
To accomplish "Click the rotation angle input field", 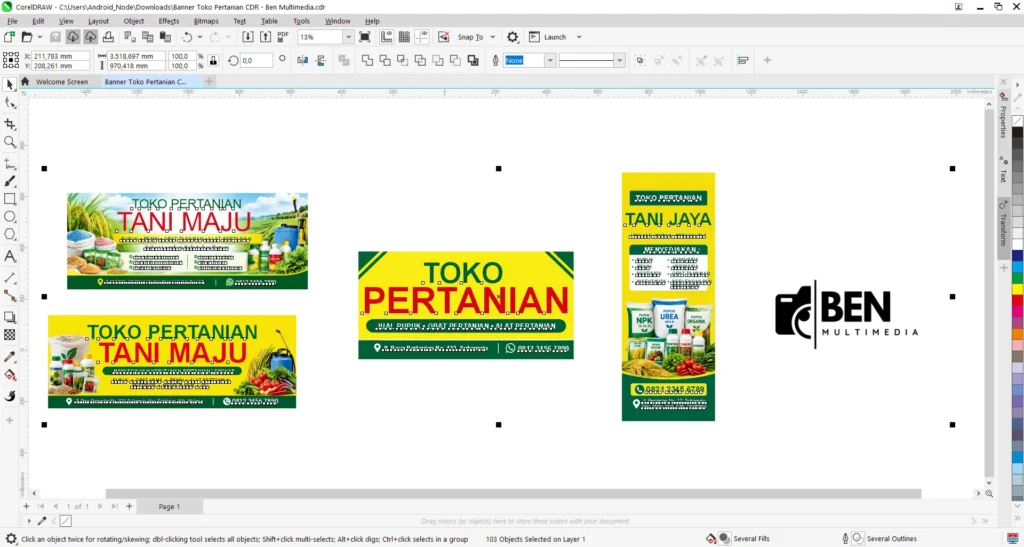I will pos(256,61).
